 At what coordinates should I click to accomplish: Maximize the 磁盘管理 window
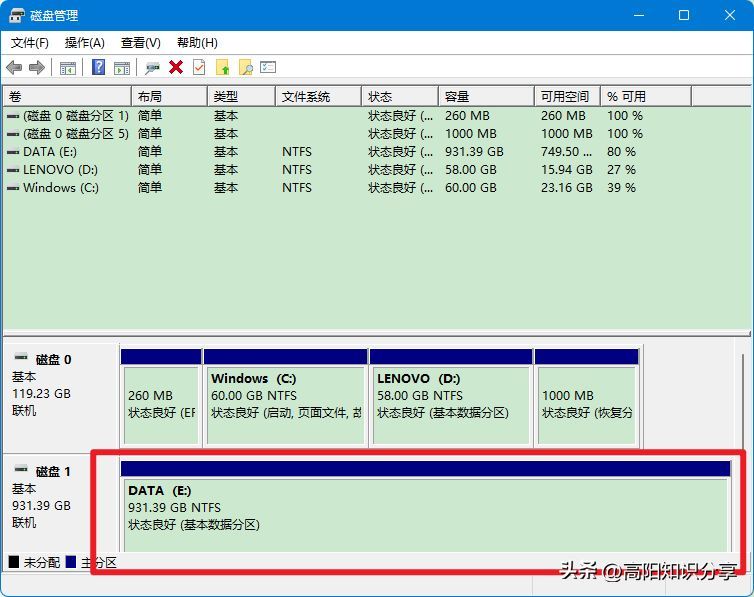pyautogui.click(x=684, y=15)
